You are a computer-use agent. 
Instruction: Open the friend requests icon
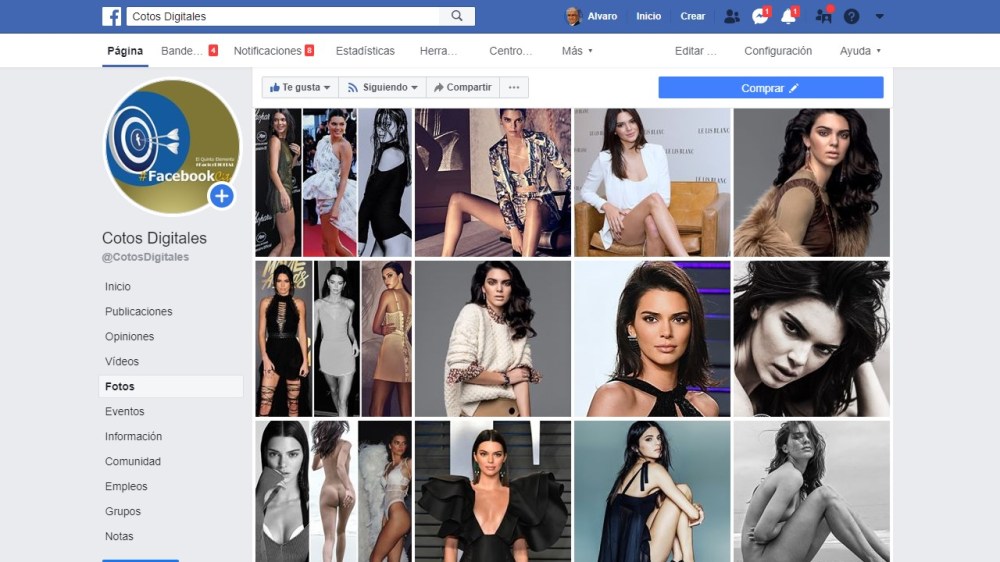point(732,16)
